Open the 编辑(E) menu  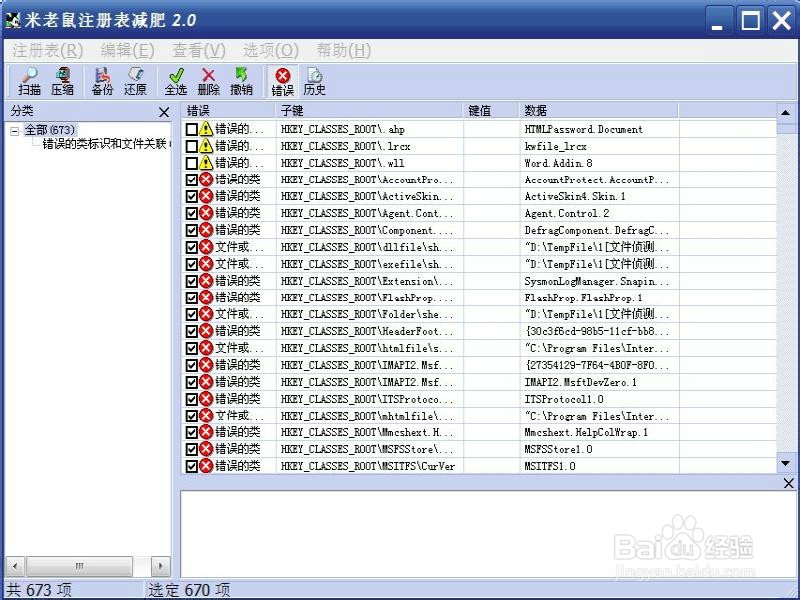pos(127,50)
